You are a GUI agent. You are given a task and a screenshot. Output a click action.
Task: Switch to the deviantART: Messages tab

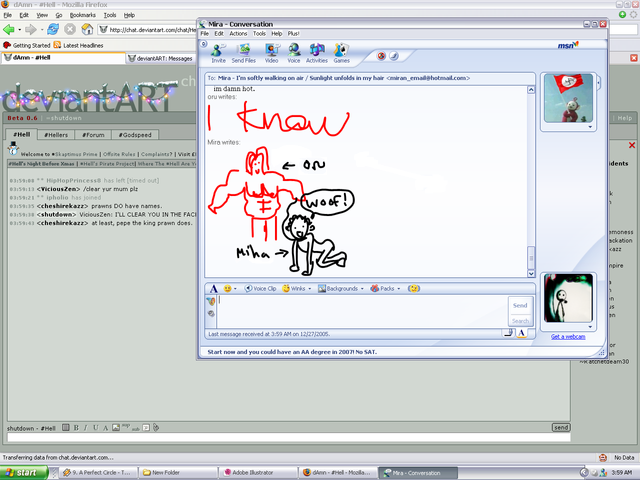pyautogui.click(x=160, y=58)
